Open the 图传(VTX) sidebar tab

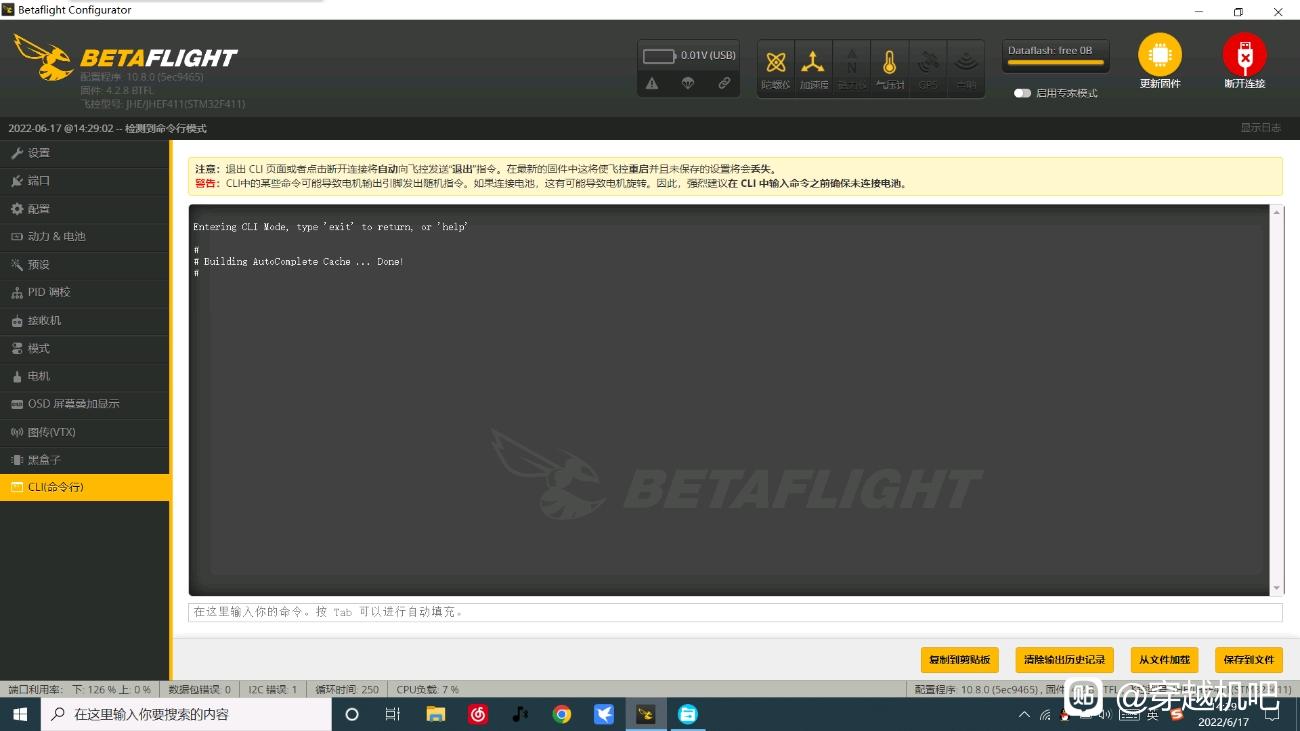(85, 432)
